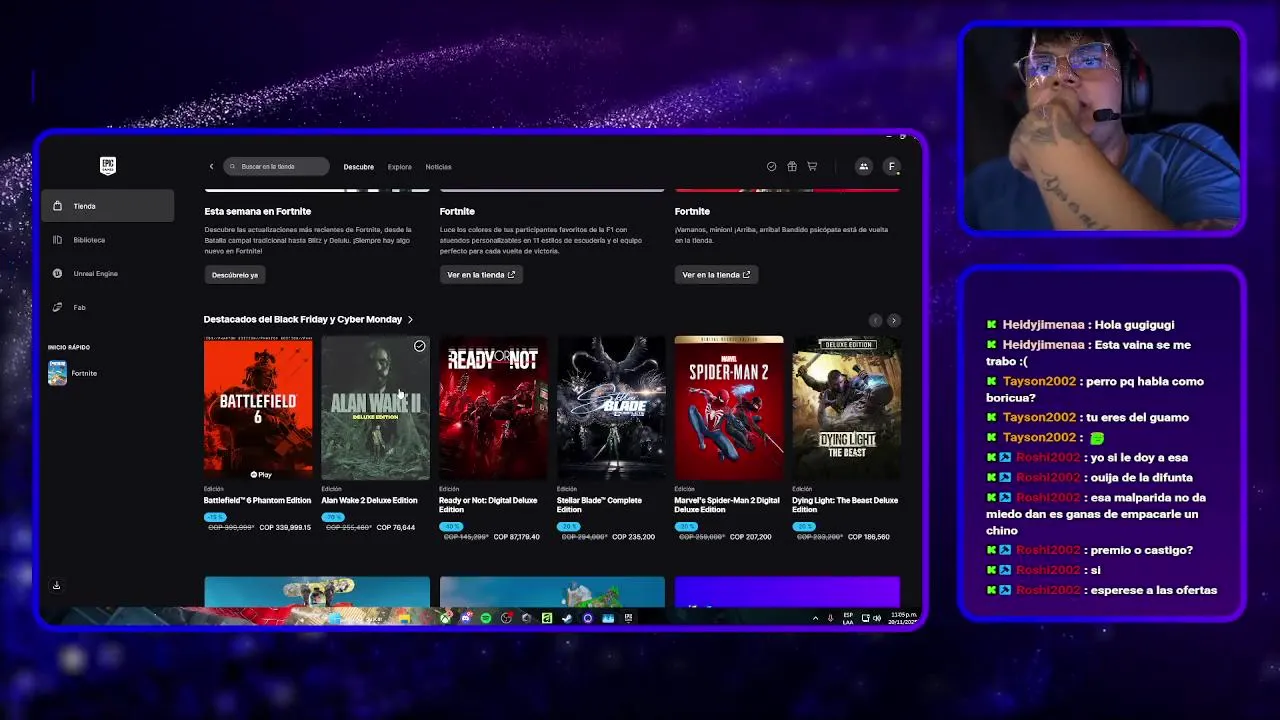Click the COP 76,644 price
Image resolution: width=1280 pixels, height=720 pixels.
[396, 527]
